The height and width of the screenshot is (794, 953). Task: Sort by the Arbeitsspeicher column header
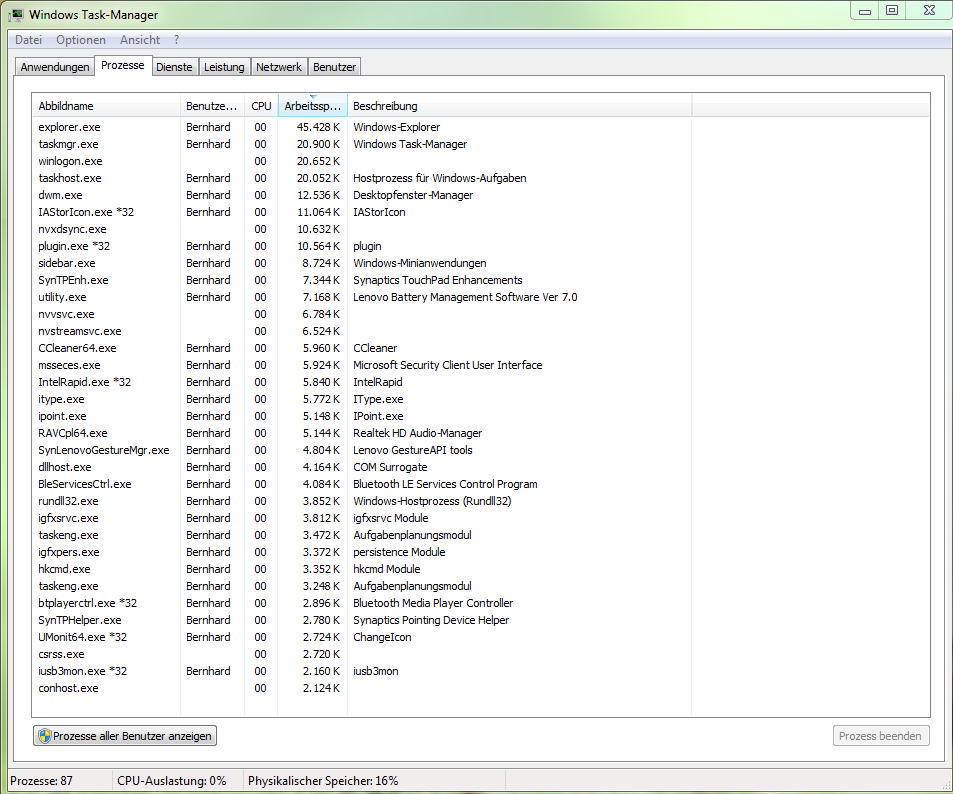312,106
